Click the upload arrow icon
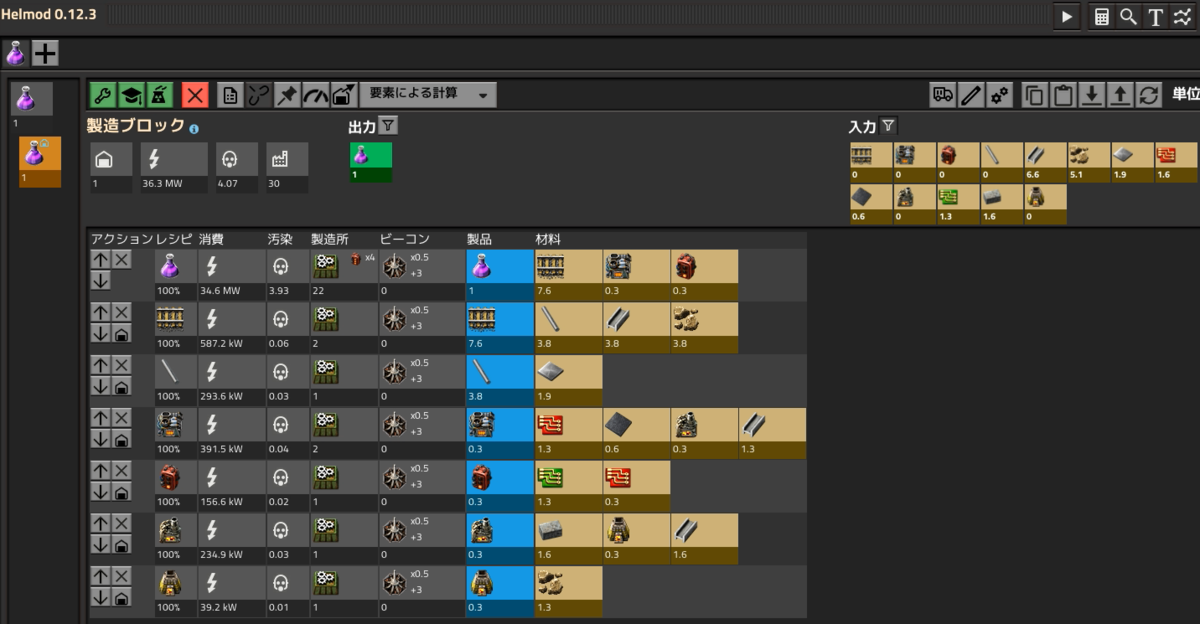 [1120, 95]
